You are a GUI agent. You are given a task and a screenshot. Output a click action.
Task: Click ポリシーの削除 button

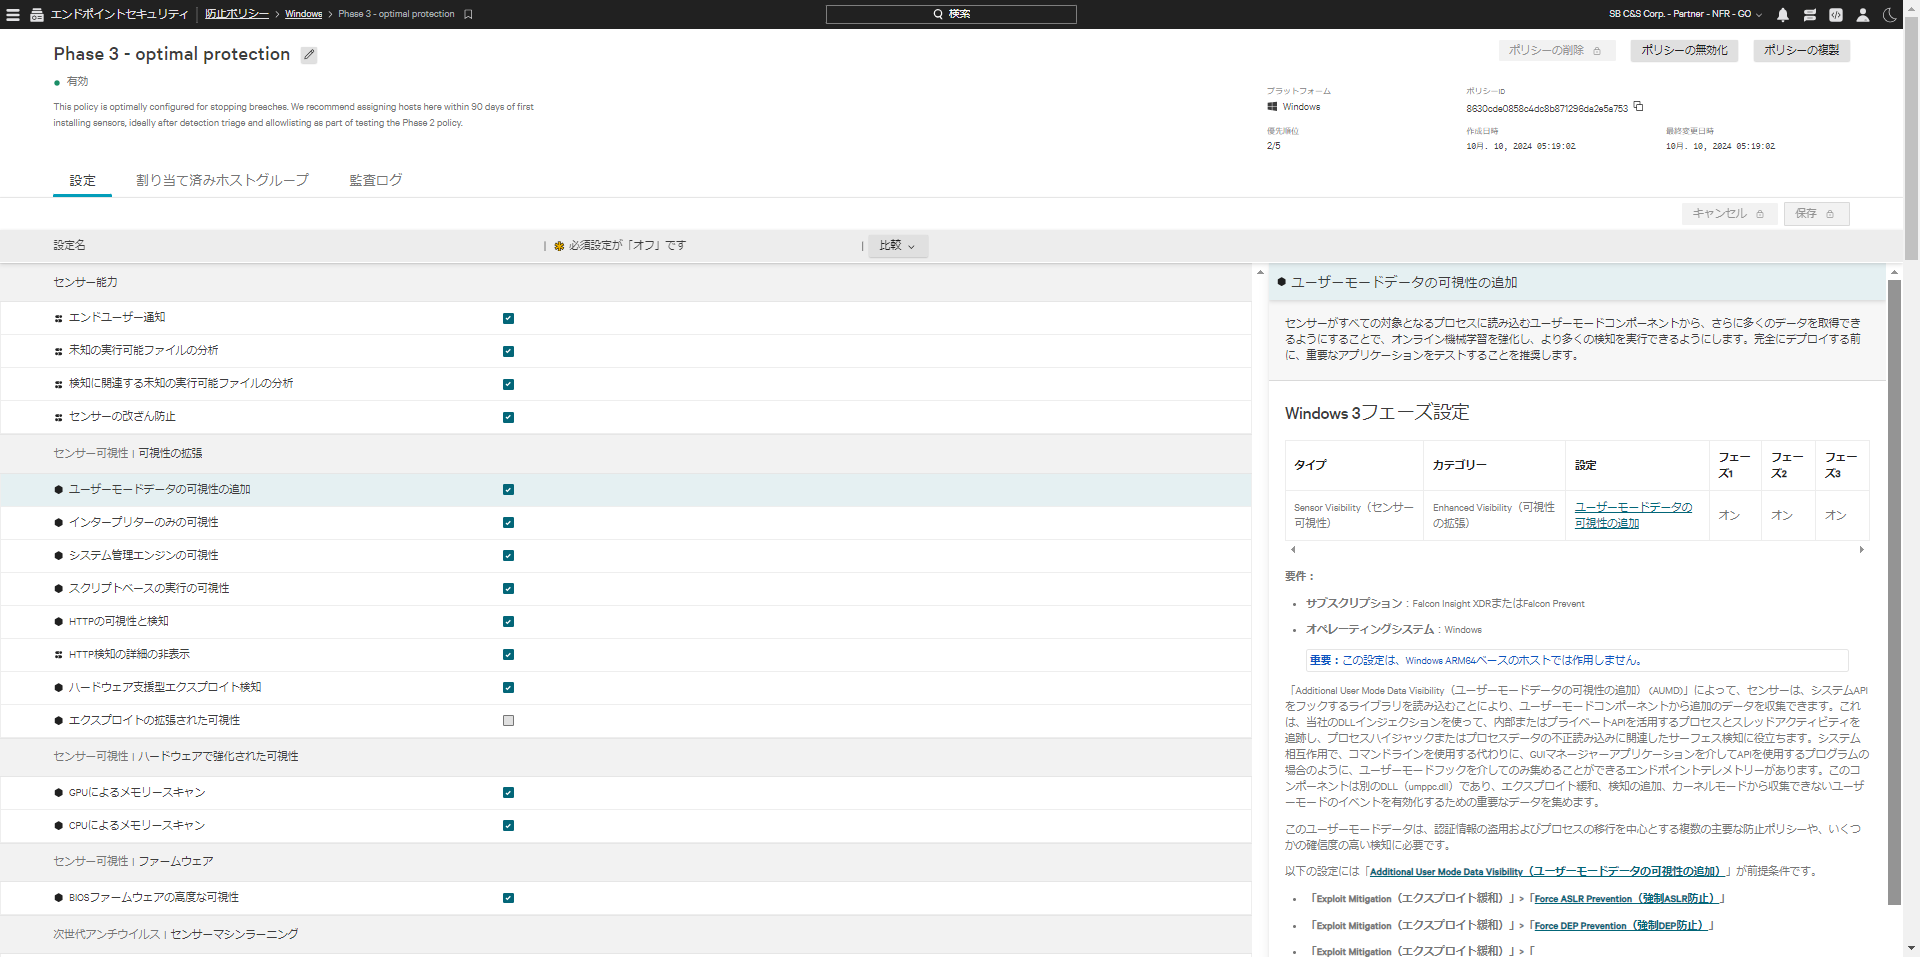1556,51
